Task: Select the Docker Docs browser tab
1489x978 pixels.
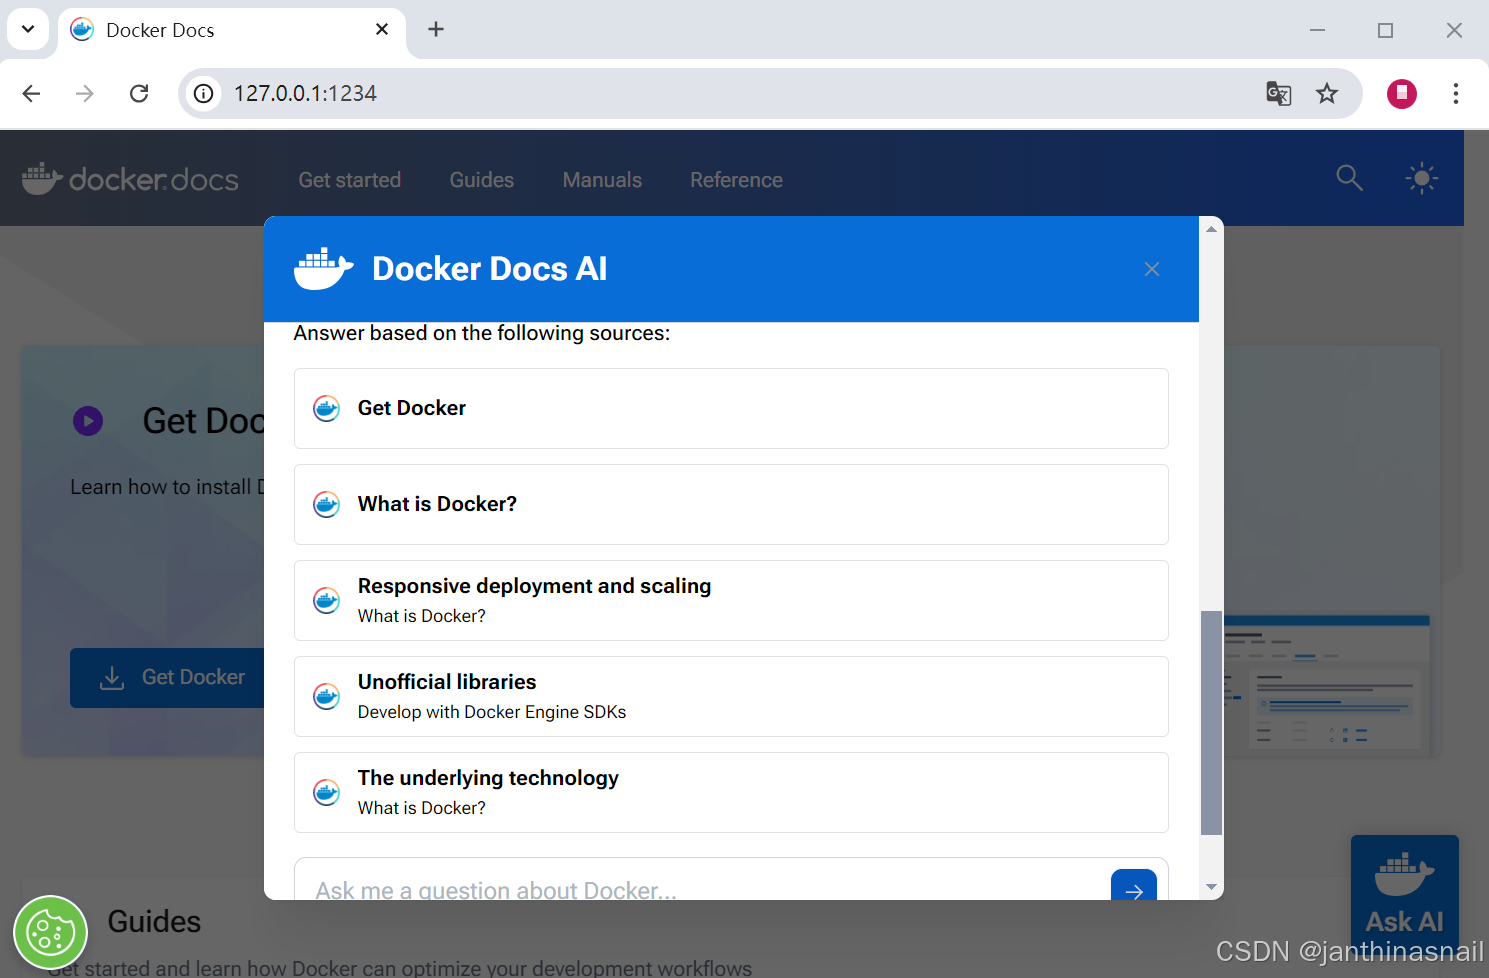Action: pos(232,30)
